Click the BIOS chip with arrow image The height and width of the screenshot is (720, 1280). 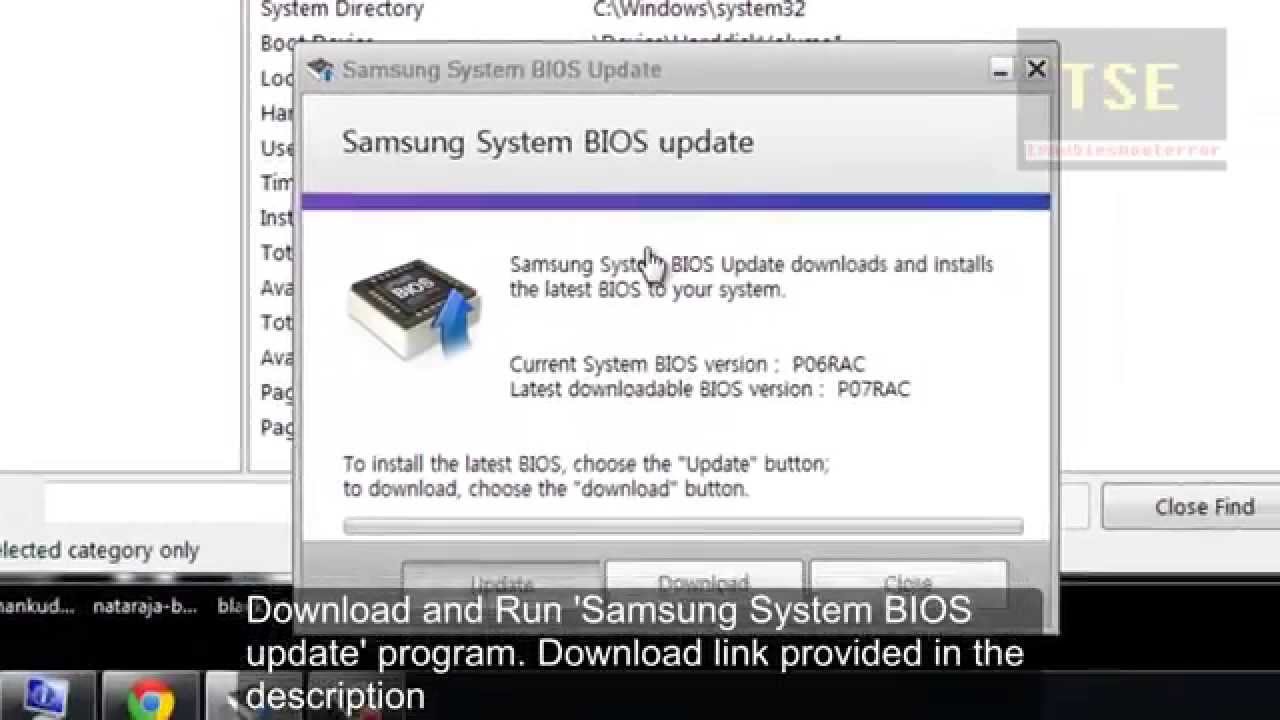[415, 310]
